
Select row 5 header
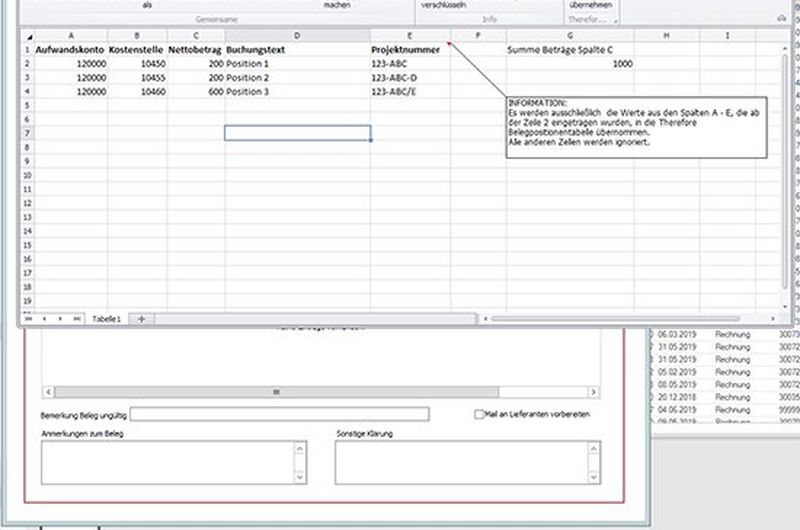28,106
